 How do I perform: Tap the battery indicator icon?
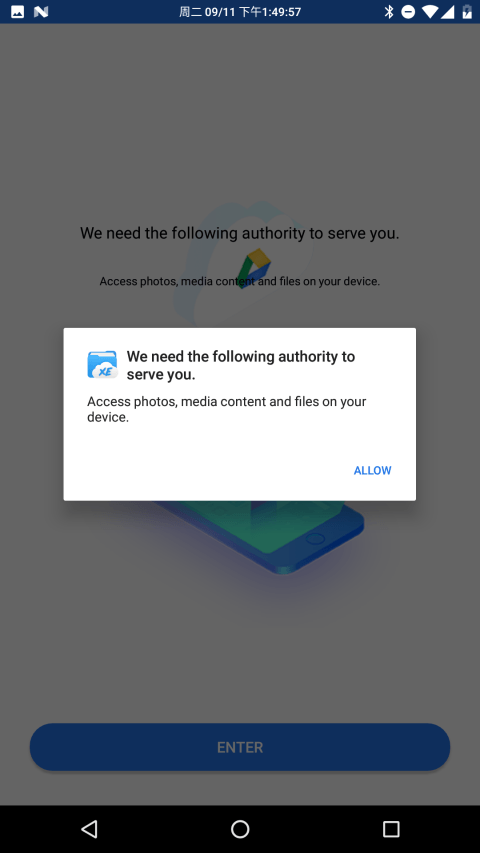click(x=467, y=11)
